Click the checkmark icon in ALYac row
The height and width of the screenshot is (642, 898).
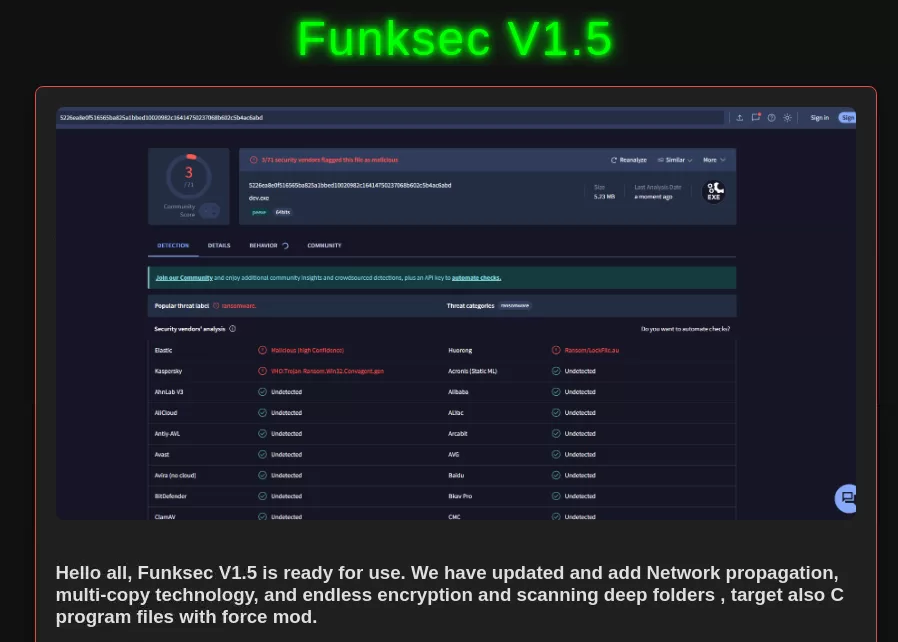click(556, 412)
